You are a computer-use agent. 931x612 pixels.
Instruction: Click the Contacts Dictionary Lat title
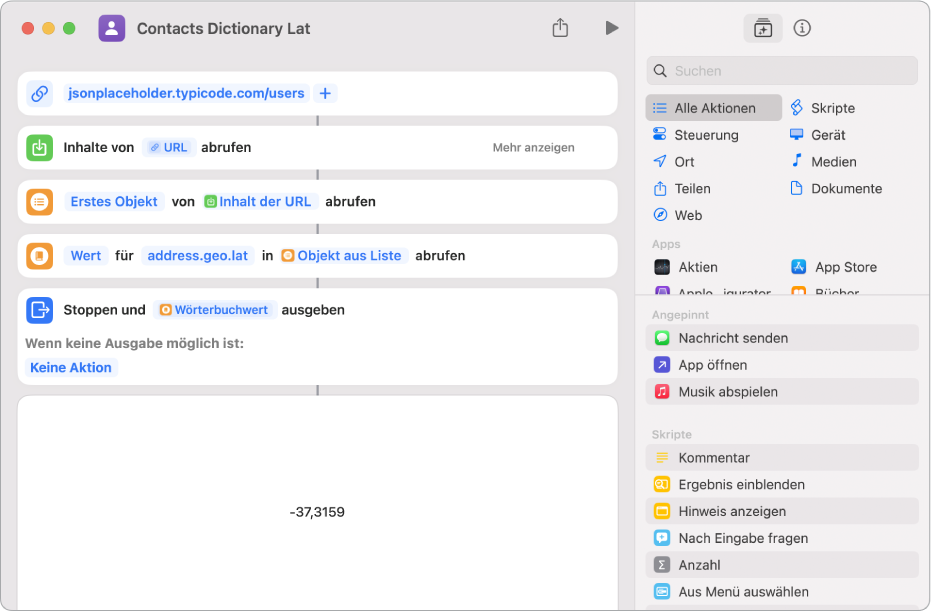tap(223, 28)
